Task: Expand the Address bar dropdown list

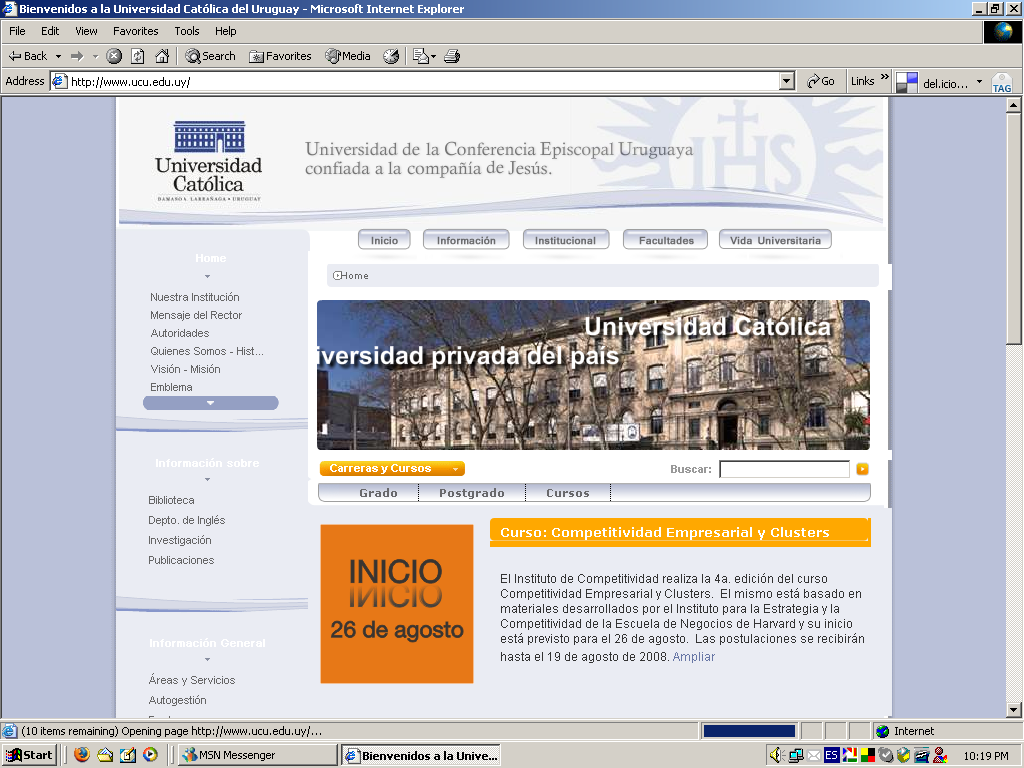Action: 787,81
